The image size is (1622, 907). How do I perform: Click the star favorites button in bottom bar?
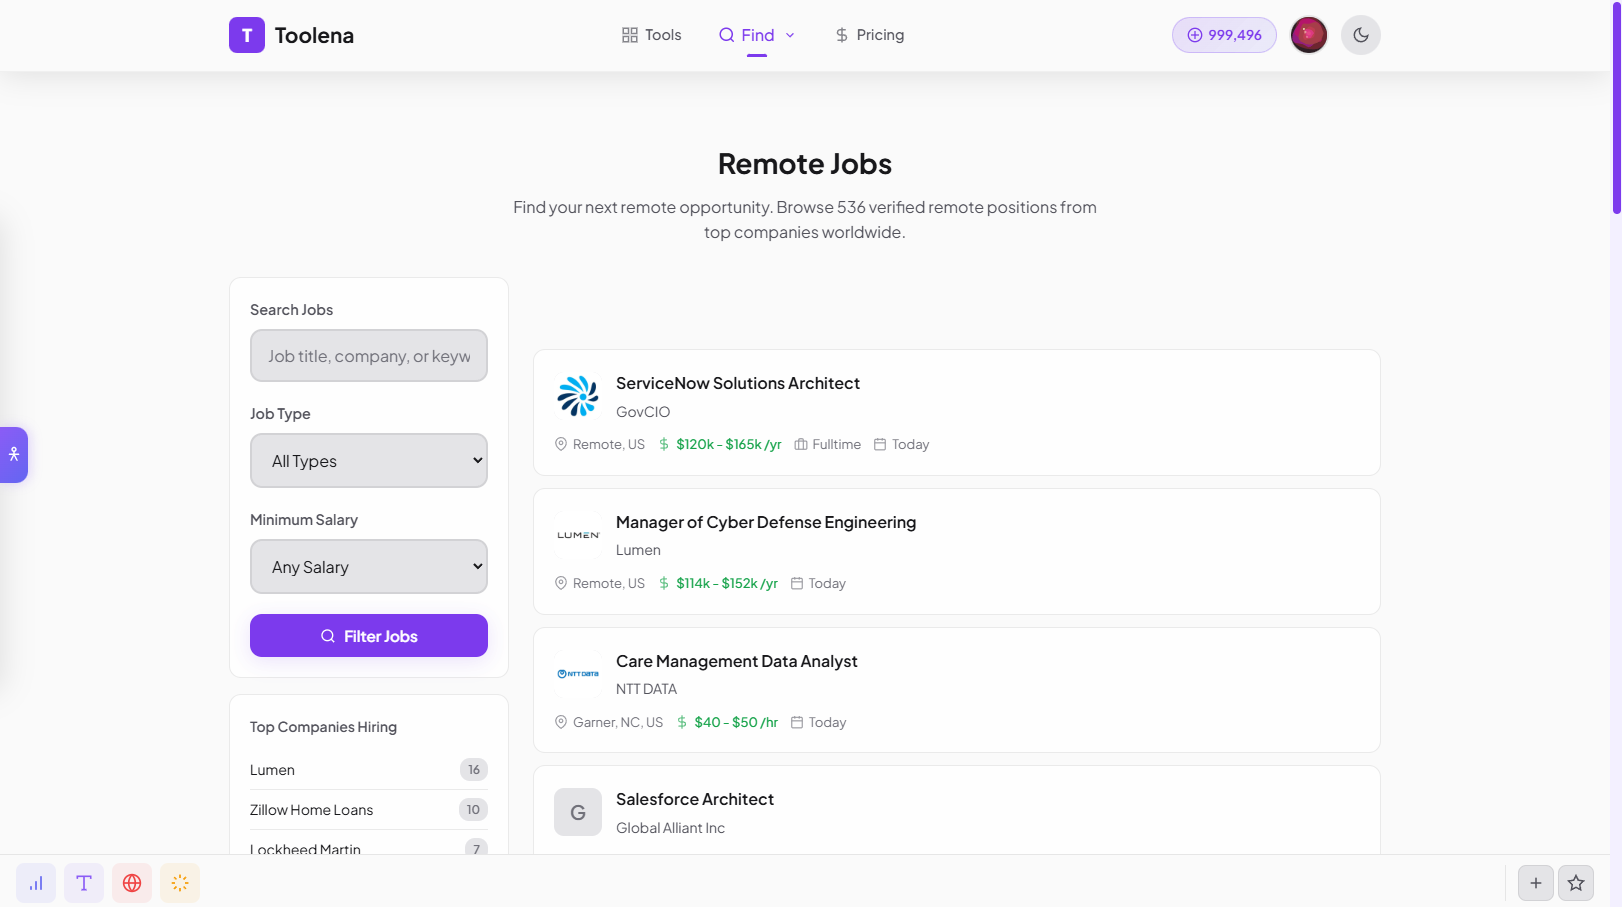(x=1576, y=883)
